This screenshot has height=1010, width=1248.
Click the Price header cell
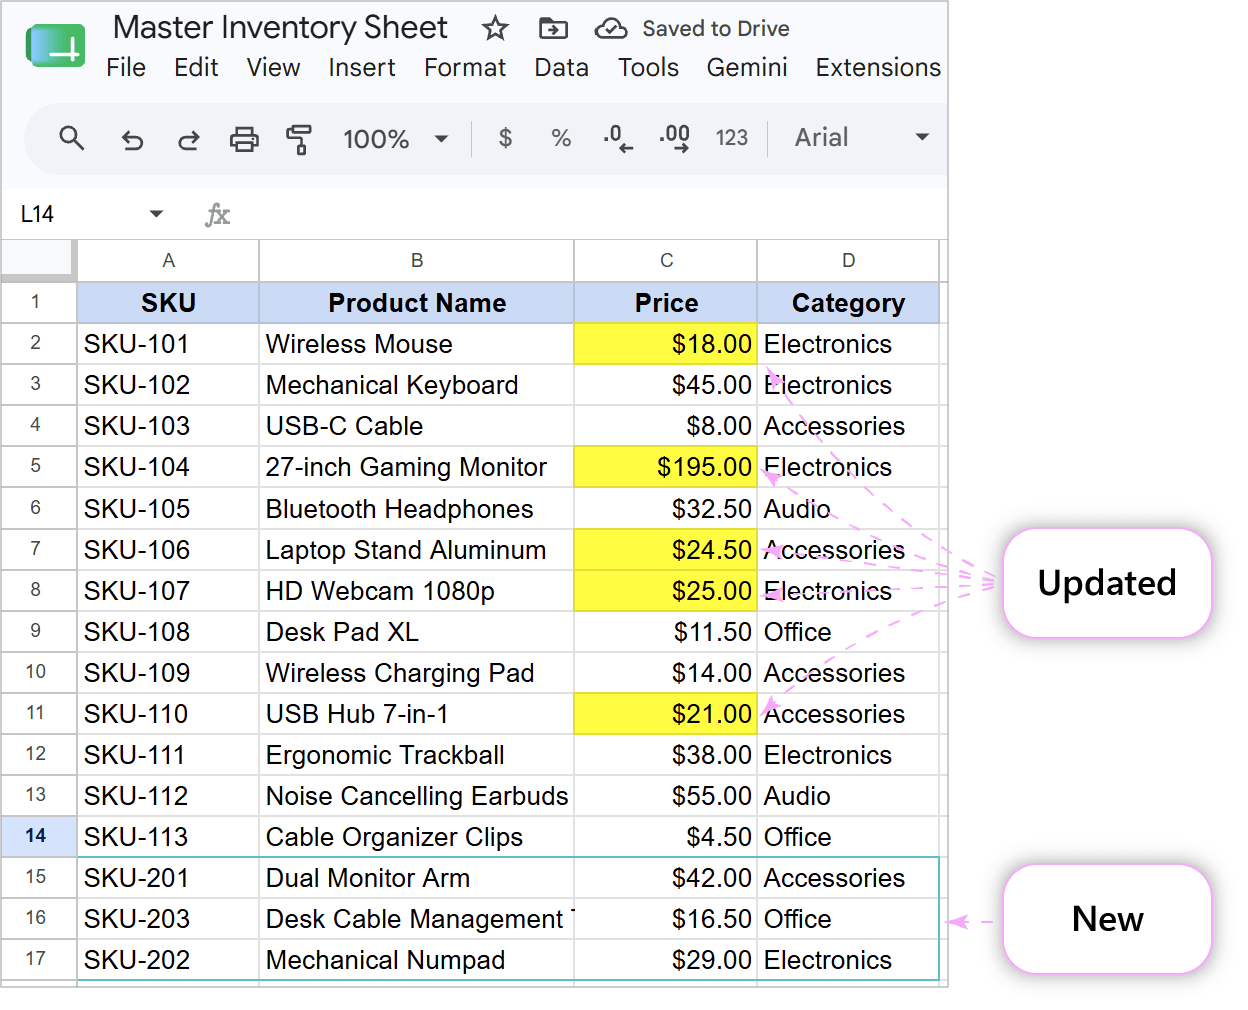click(666, 303)
